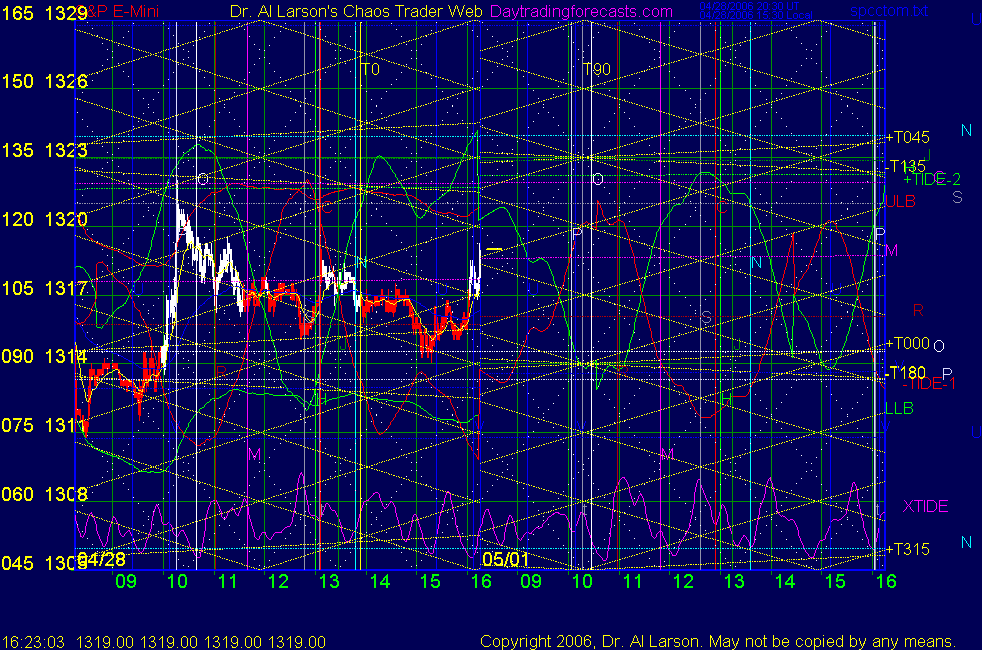Select the 04/28 date label
982x650 pixels.
(102, 559)
